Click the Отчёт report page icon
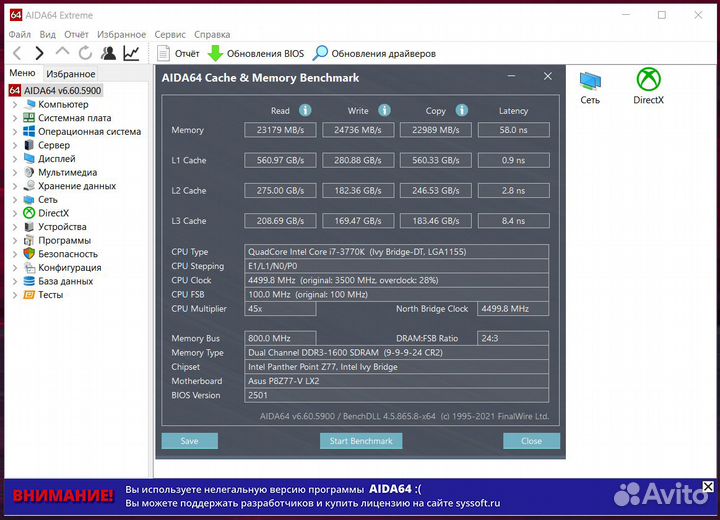This screenshot has width=720, height=520. 163,53
